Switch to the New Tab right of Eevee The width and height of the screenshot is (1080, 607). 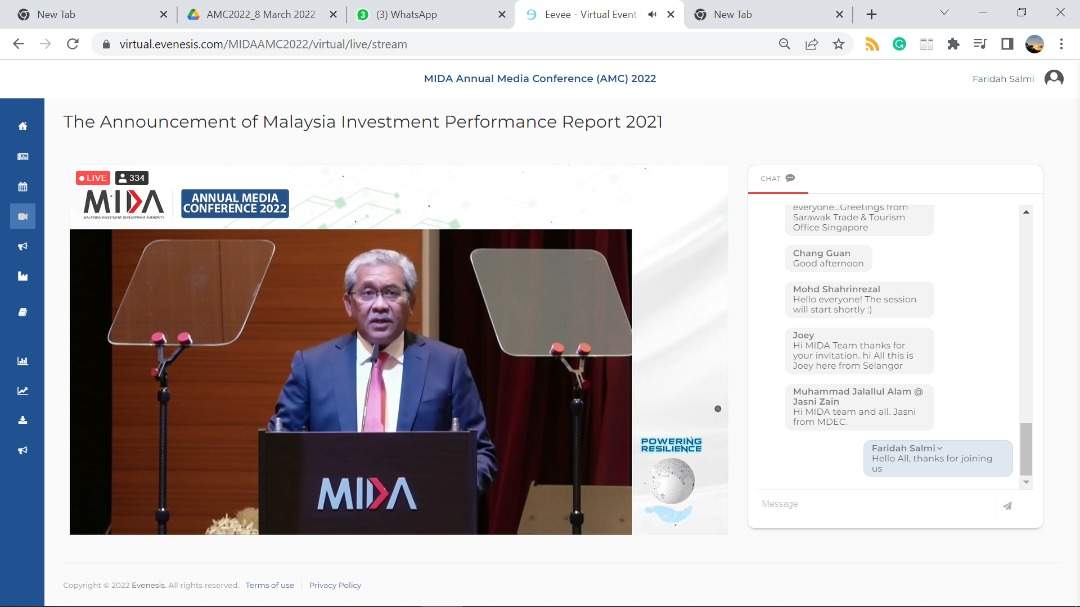point(769,14)
